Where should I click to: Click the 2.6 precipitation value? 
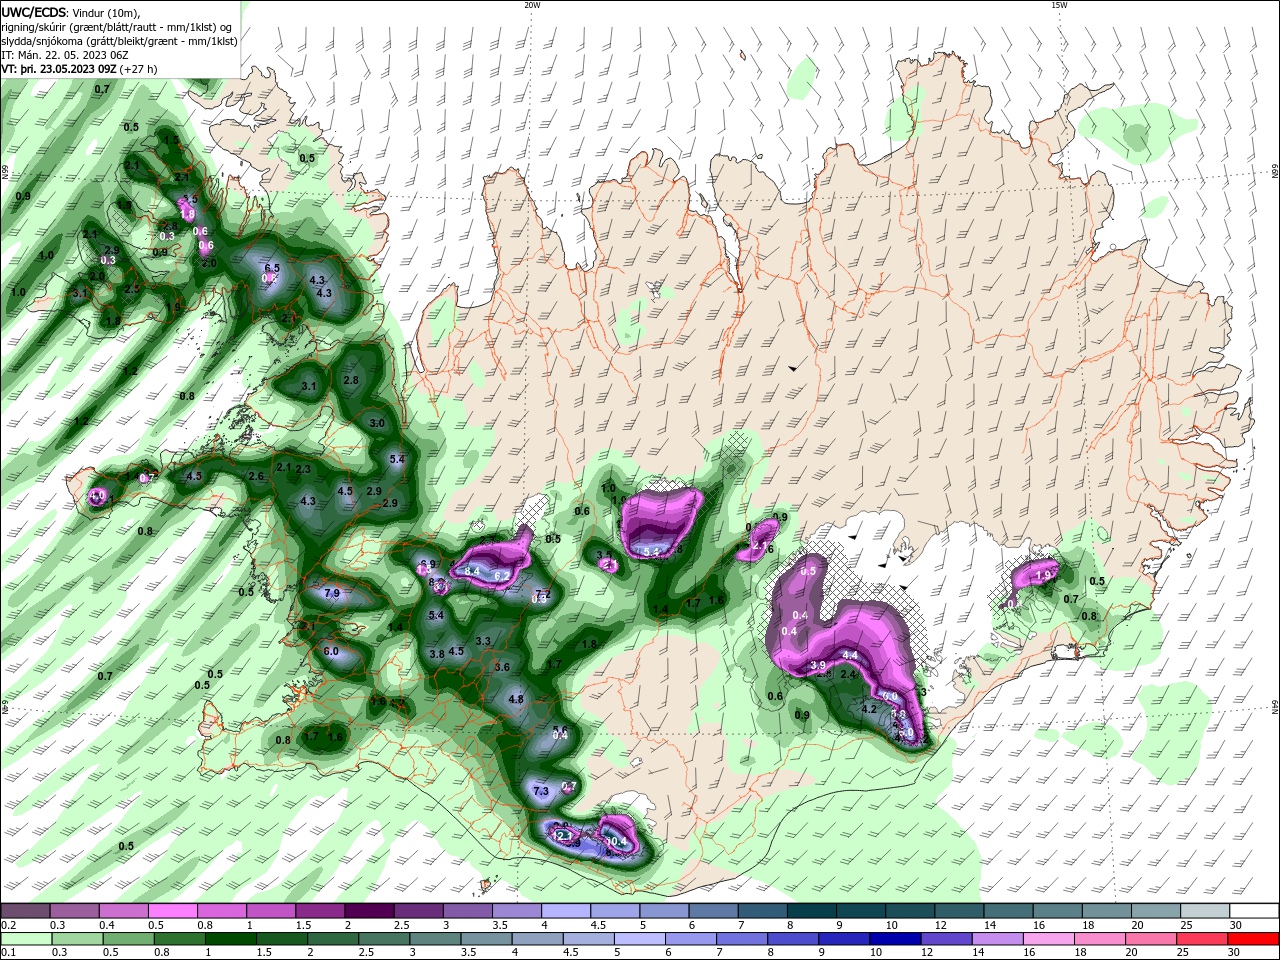point(256,476)
